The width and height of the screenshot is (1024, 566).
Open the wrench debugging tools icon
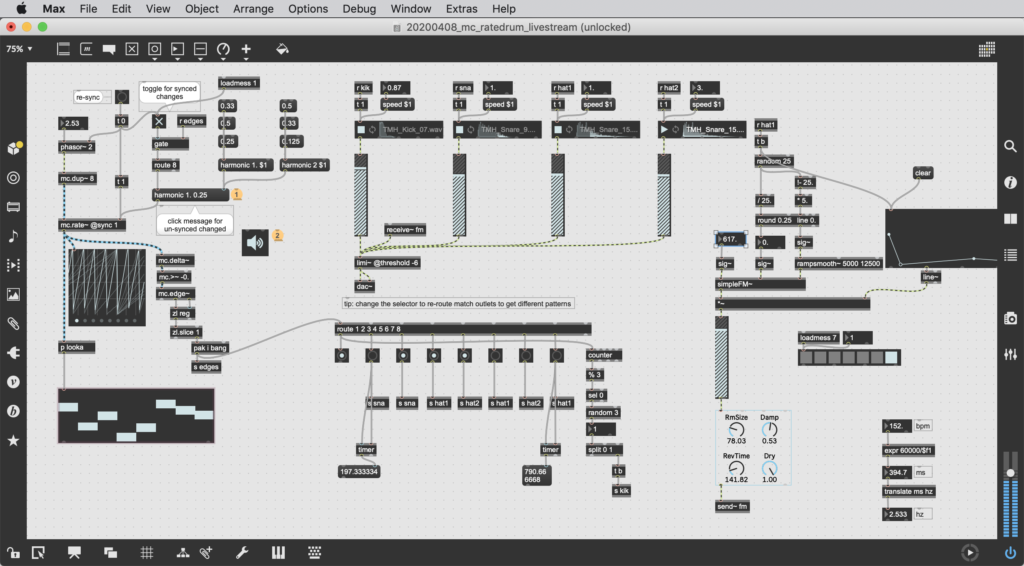242,552
